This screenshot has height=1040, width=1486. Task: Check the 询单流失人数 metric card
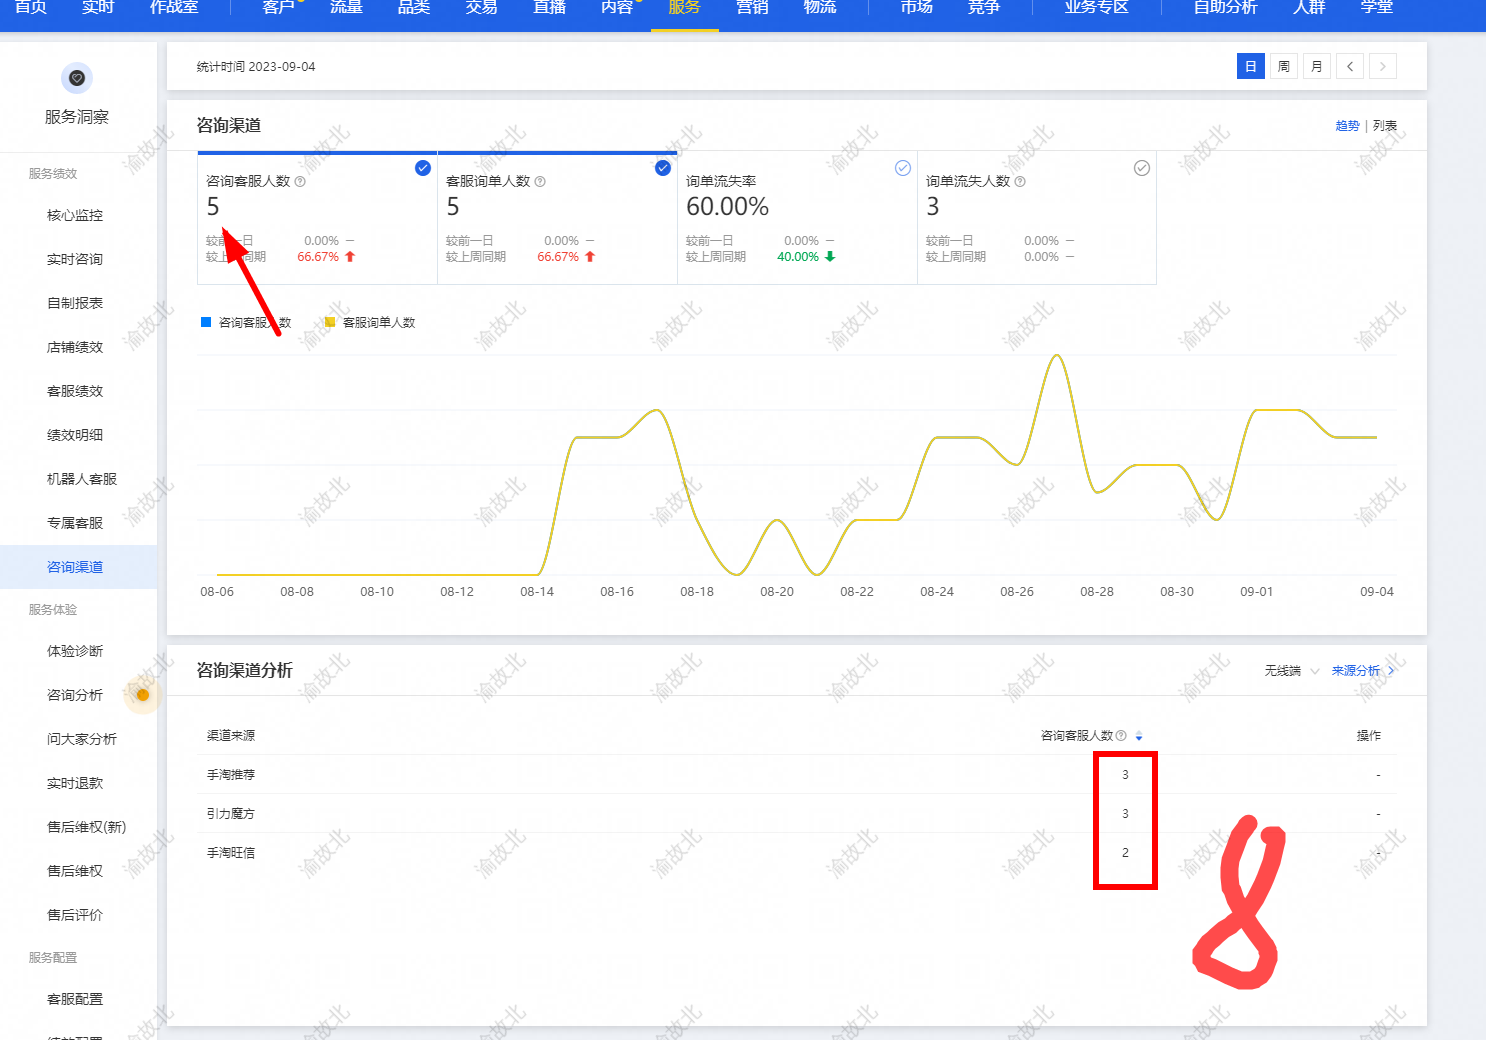[1142, 168]
